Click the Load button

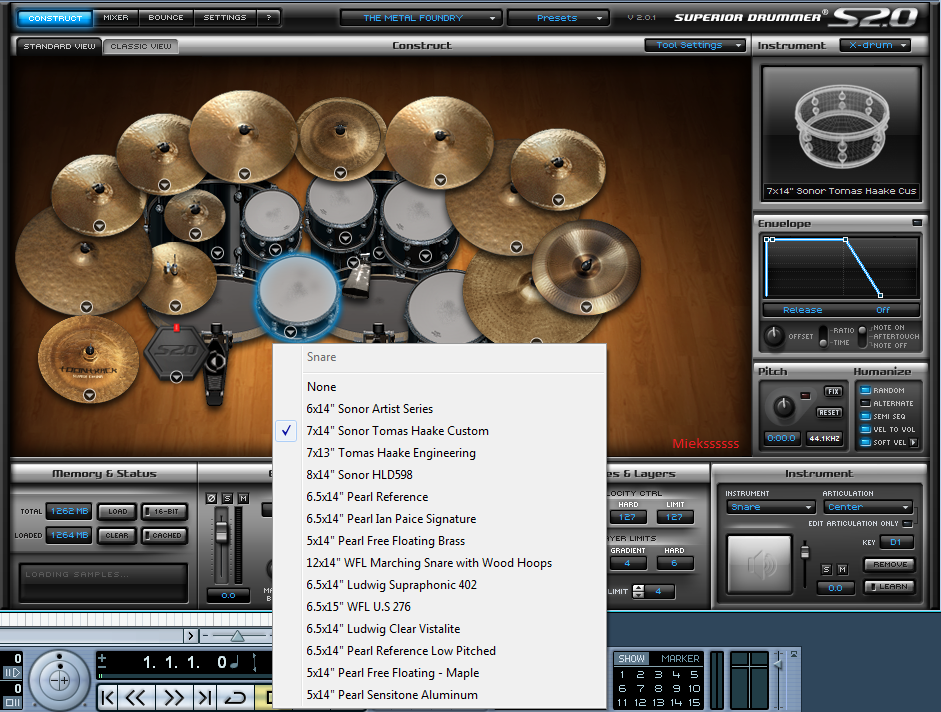[118, 511]
